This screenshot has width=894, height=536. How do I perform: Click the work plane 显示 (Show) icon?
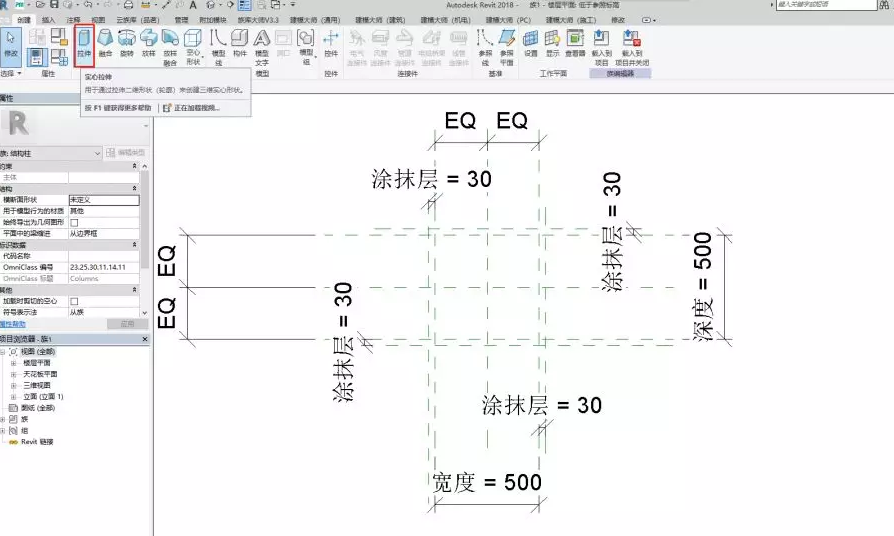point(552,43)
